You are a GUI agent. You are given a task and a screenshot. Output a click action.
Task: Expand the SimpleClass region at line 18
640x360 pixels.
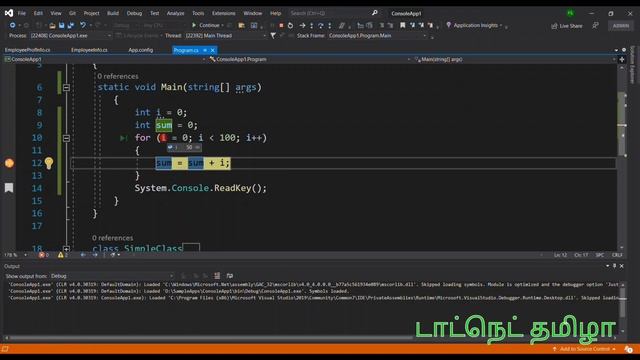coord(67,248)
